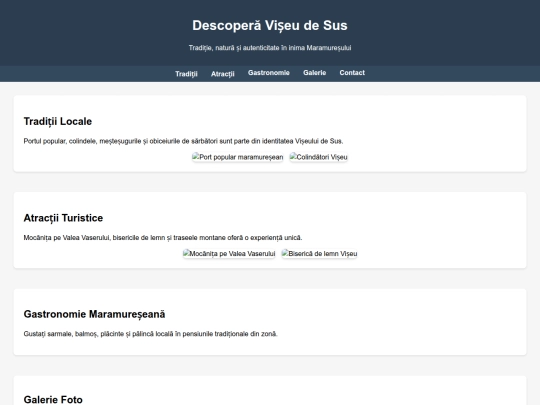Open the Contact navigation link
The height and width of the screenshot is (405, 540).
coord(352,73)
